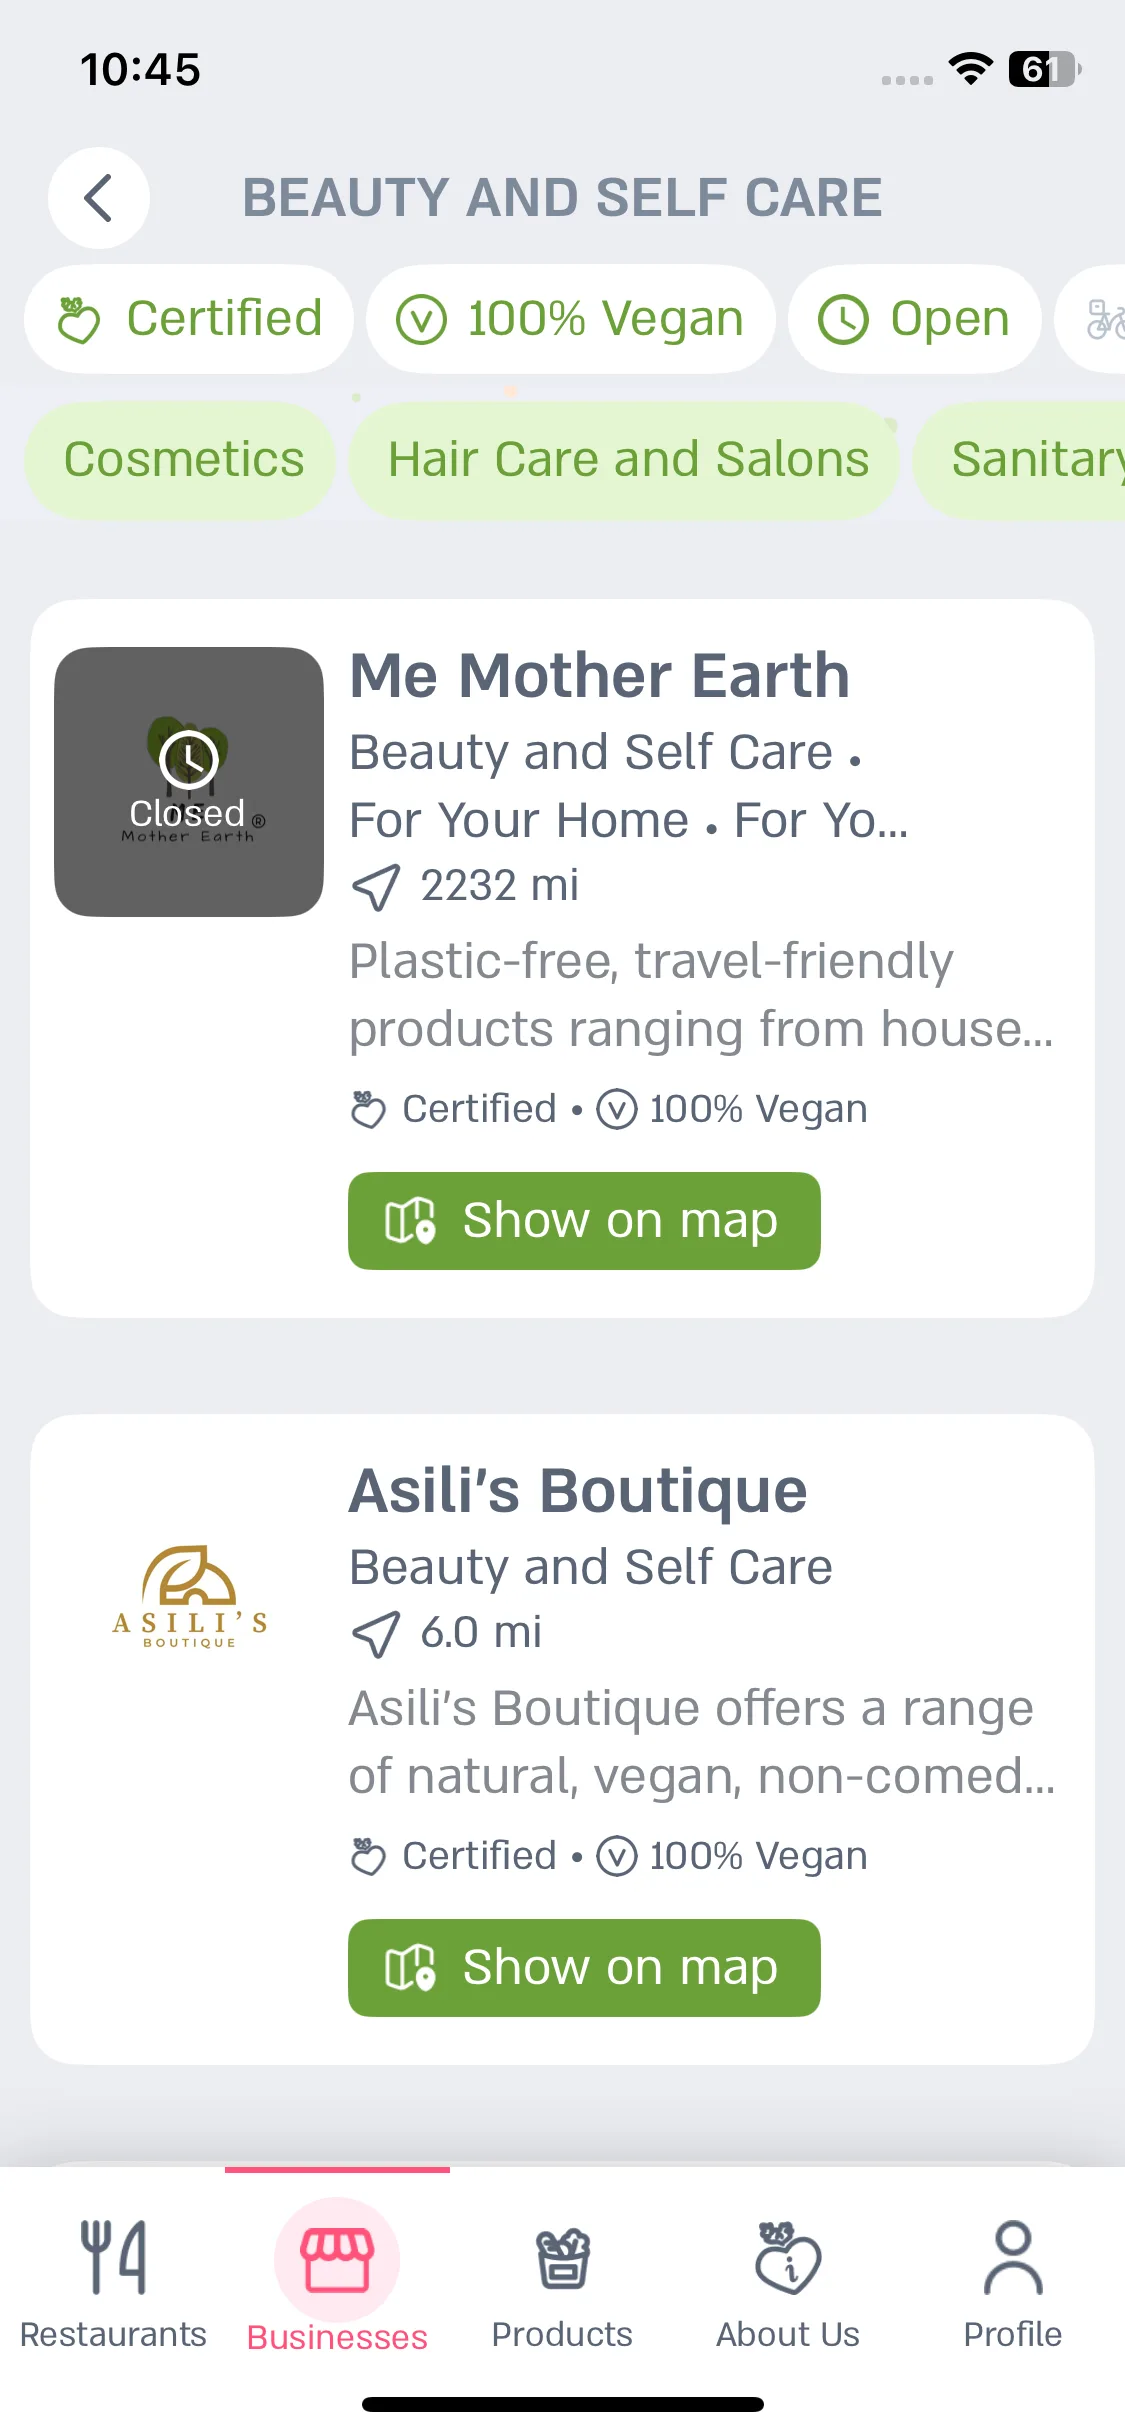Viewport: 1125px width, 2436px height.
Task: Tap distance arrow icon beside 6.0 mi
Action: point(376,1634)
